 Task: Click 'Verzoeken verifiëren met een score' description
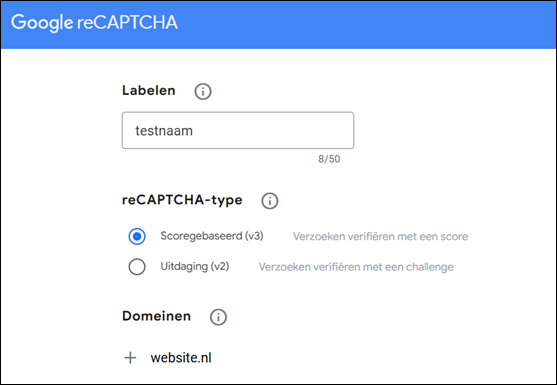coord(380,237)
